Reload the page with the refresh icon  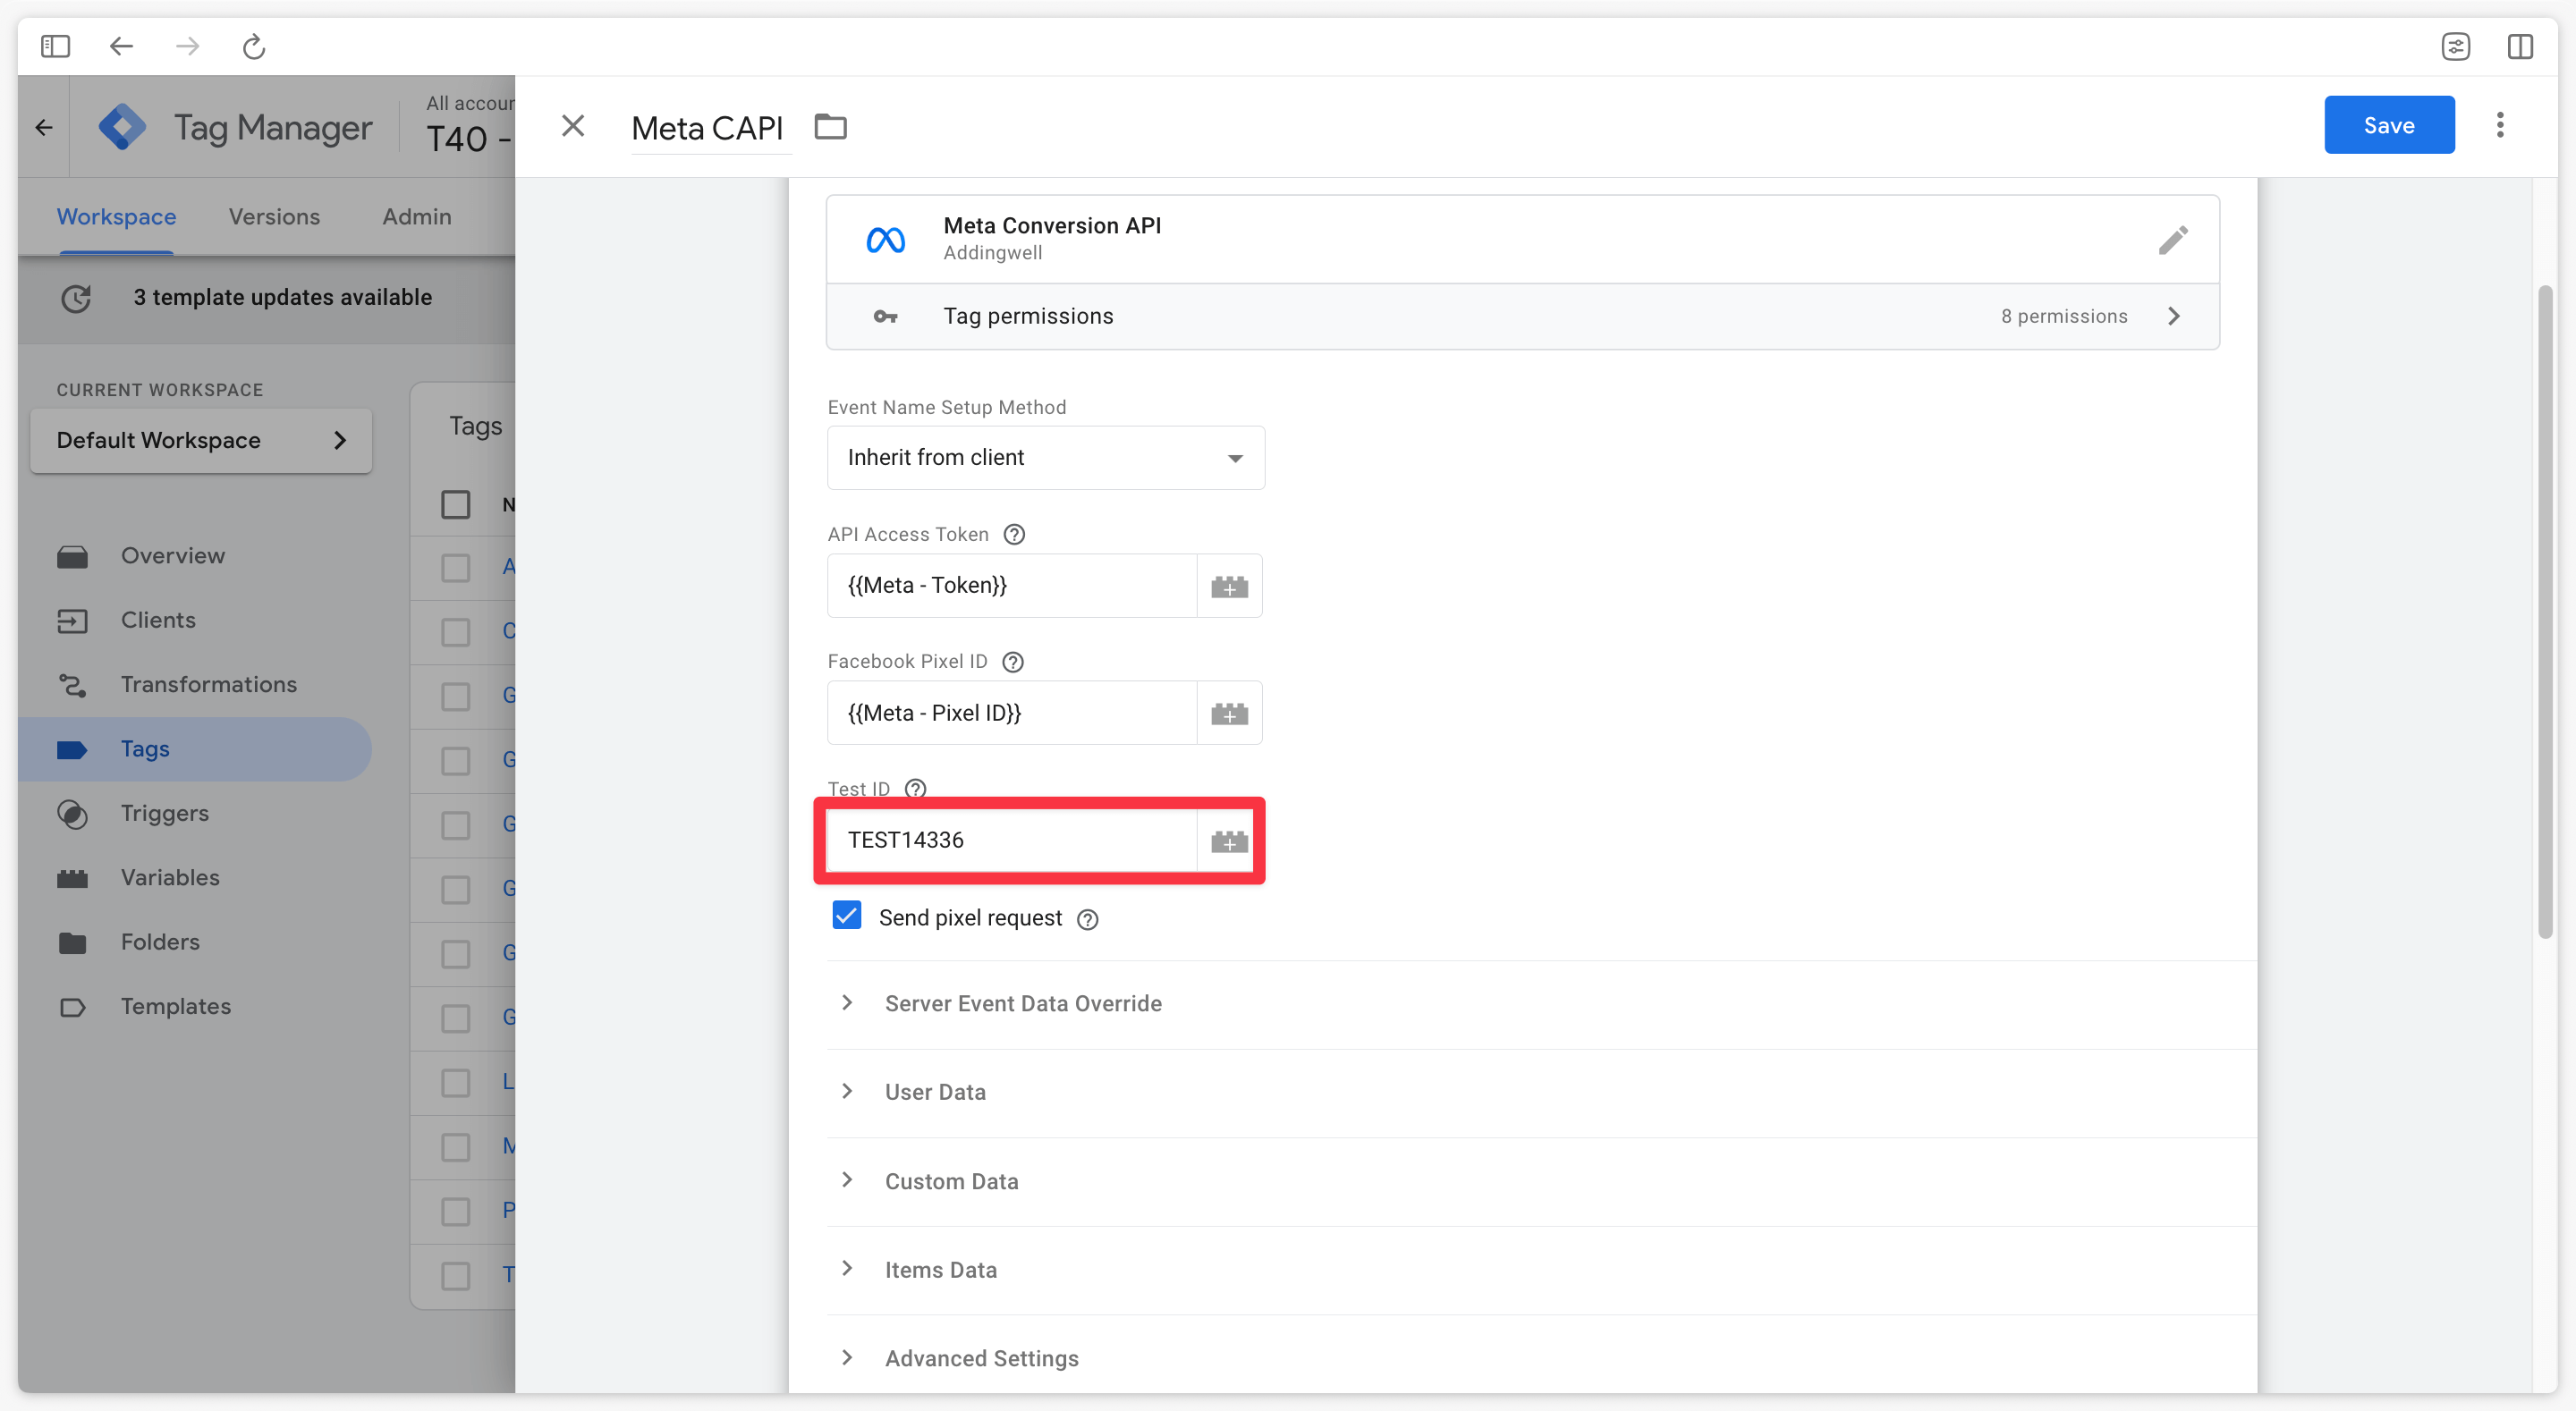254,46
